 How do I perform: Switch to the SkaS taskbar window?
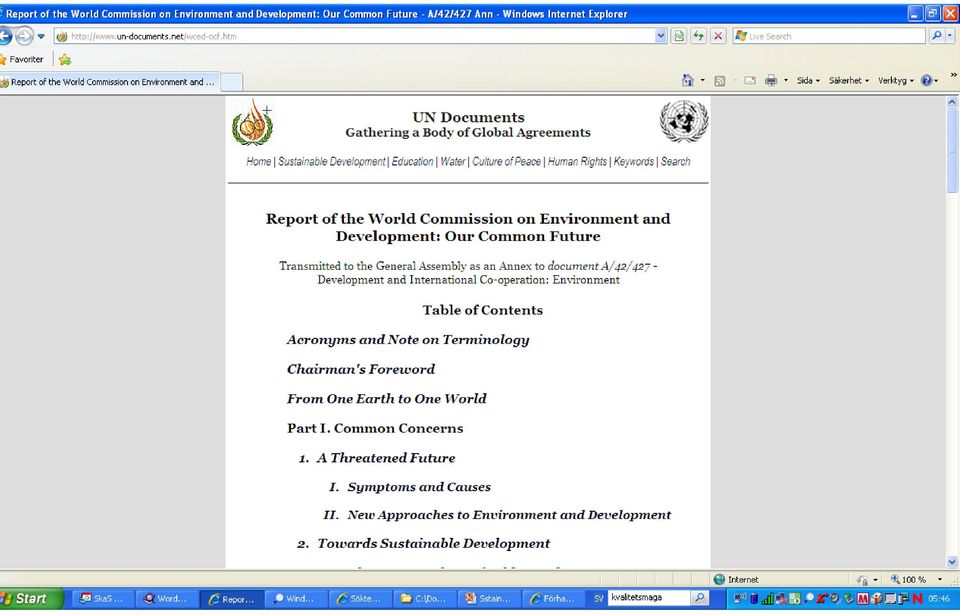(103, 598)
